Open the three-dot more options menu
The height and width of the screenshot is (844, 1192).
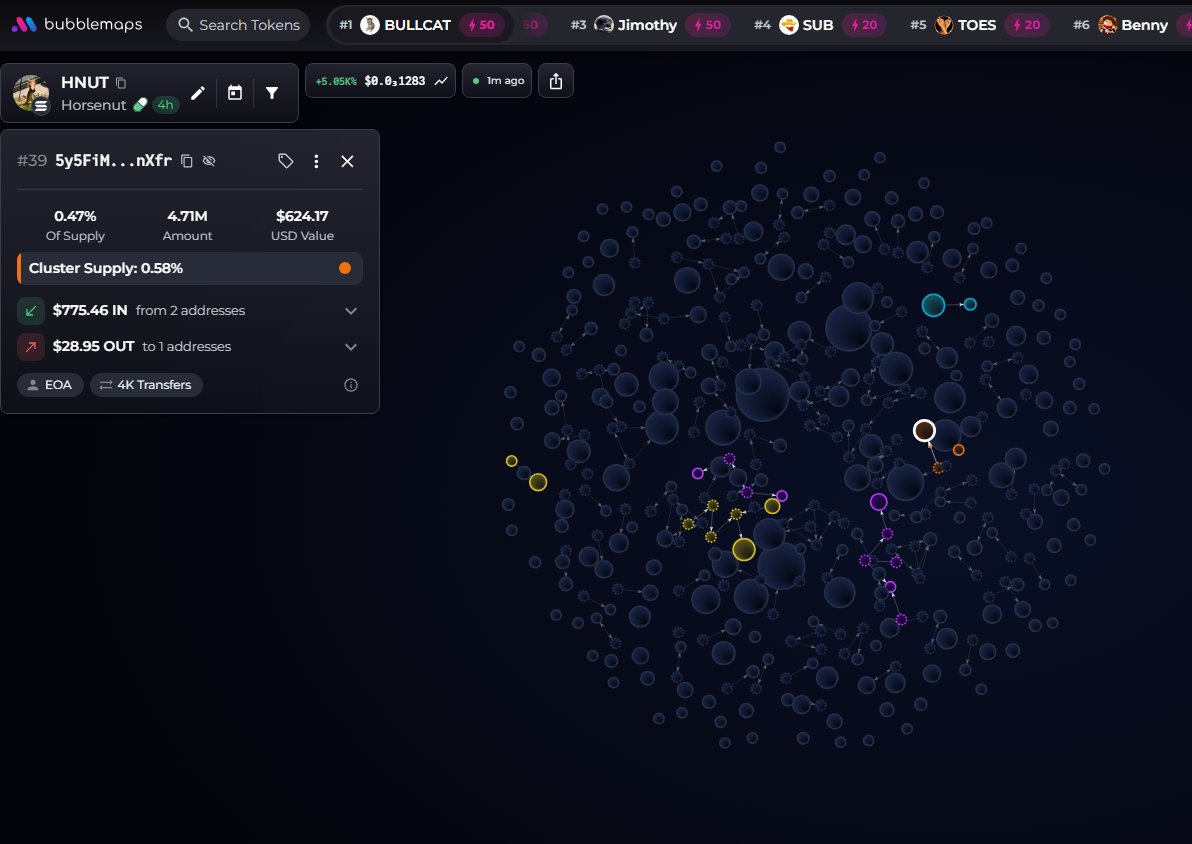316,161
